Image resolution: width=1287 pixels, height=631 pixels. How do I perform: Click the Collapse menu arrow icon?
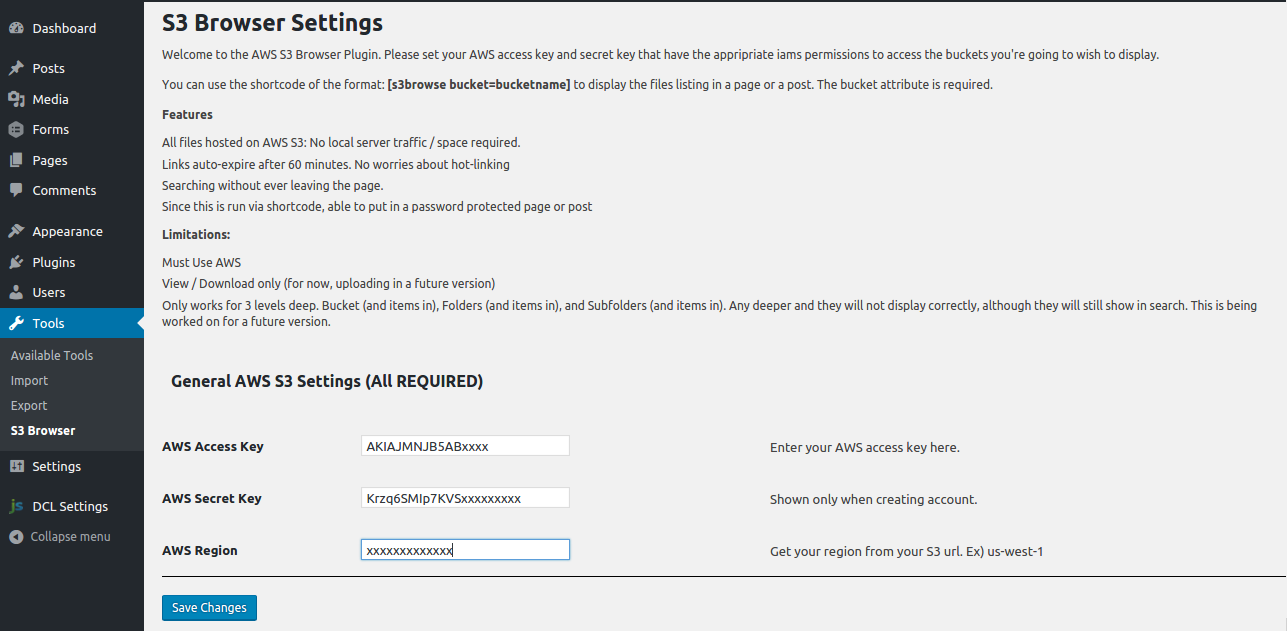pos(16,537)
